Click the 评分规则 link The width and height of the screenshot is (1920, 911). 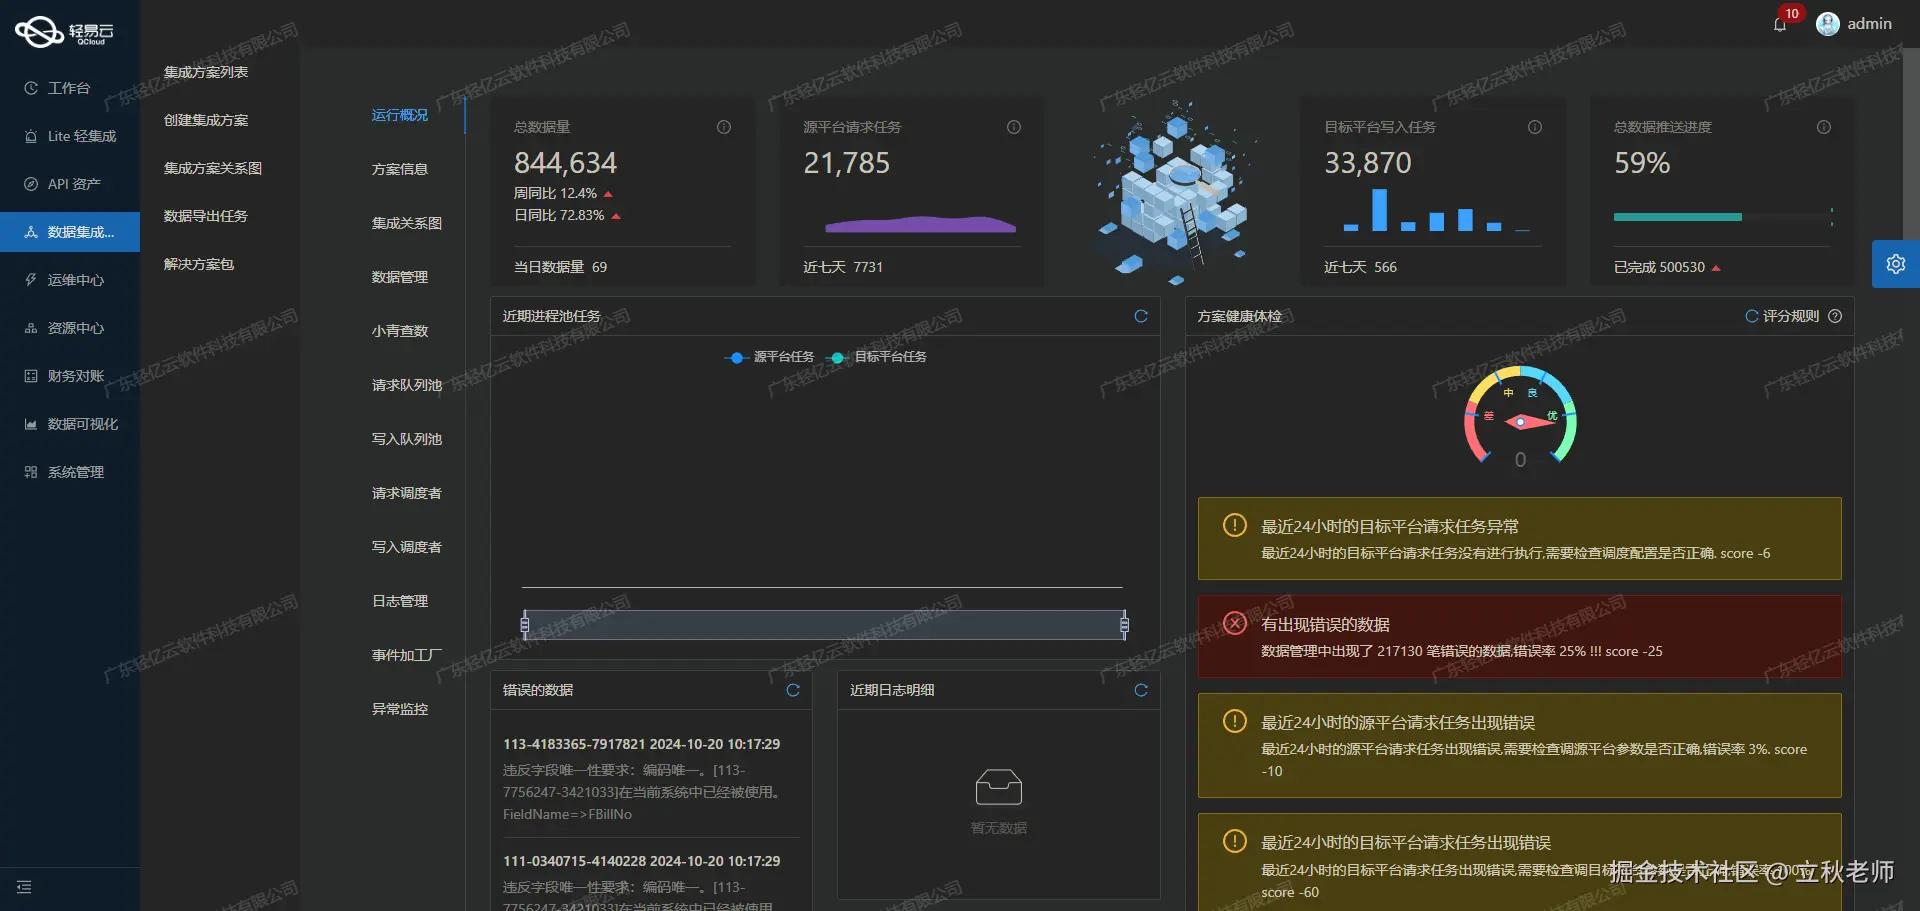pos(1790,316)
